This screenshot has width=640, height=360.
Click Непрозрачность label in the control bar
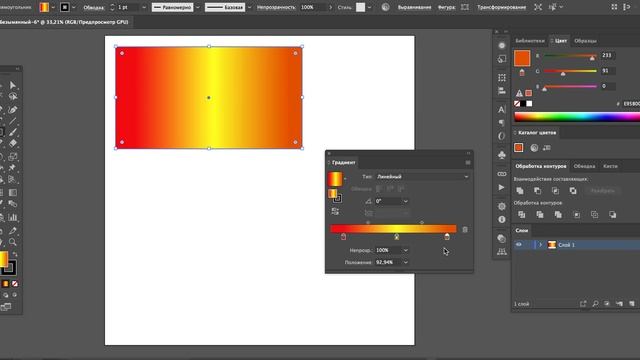coord(276,7)
